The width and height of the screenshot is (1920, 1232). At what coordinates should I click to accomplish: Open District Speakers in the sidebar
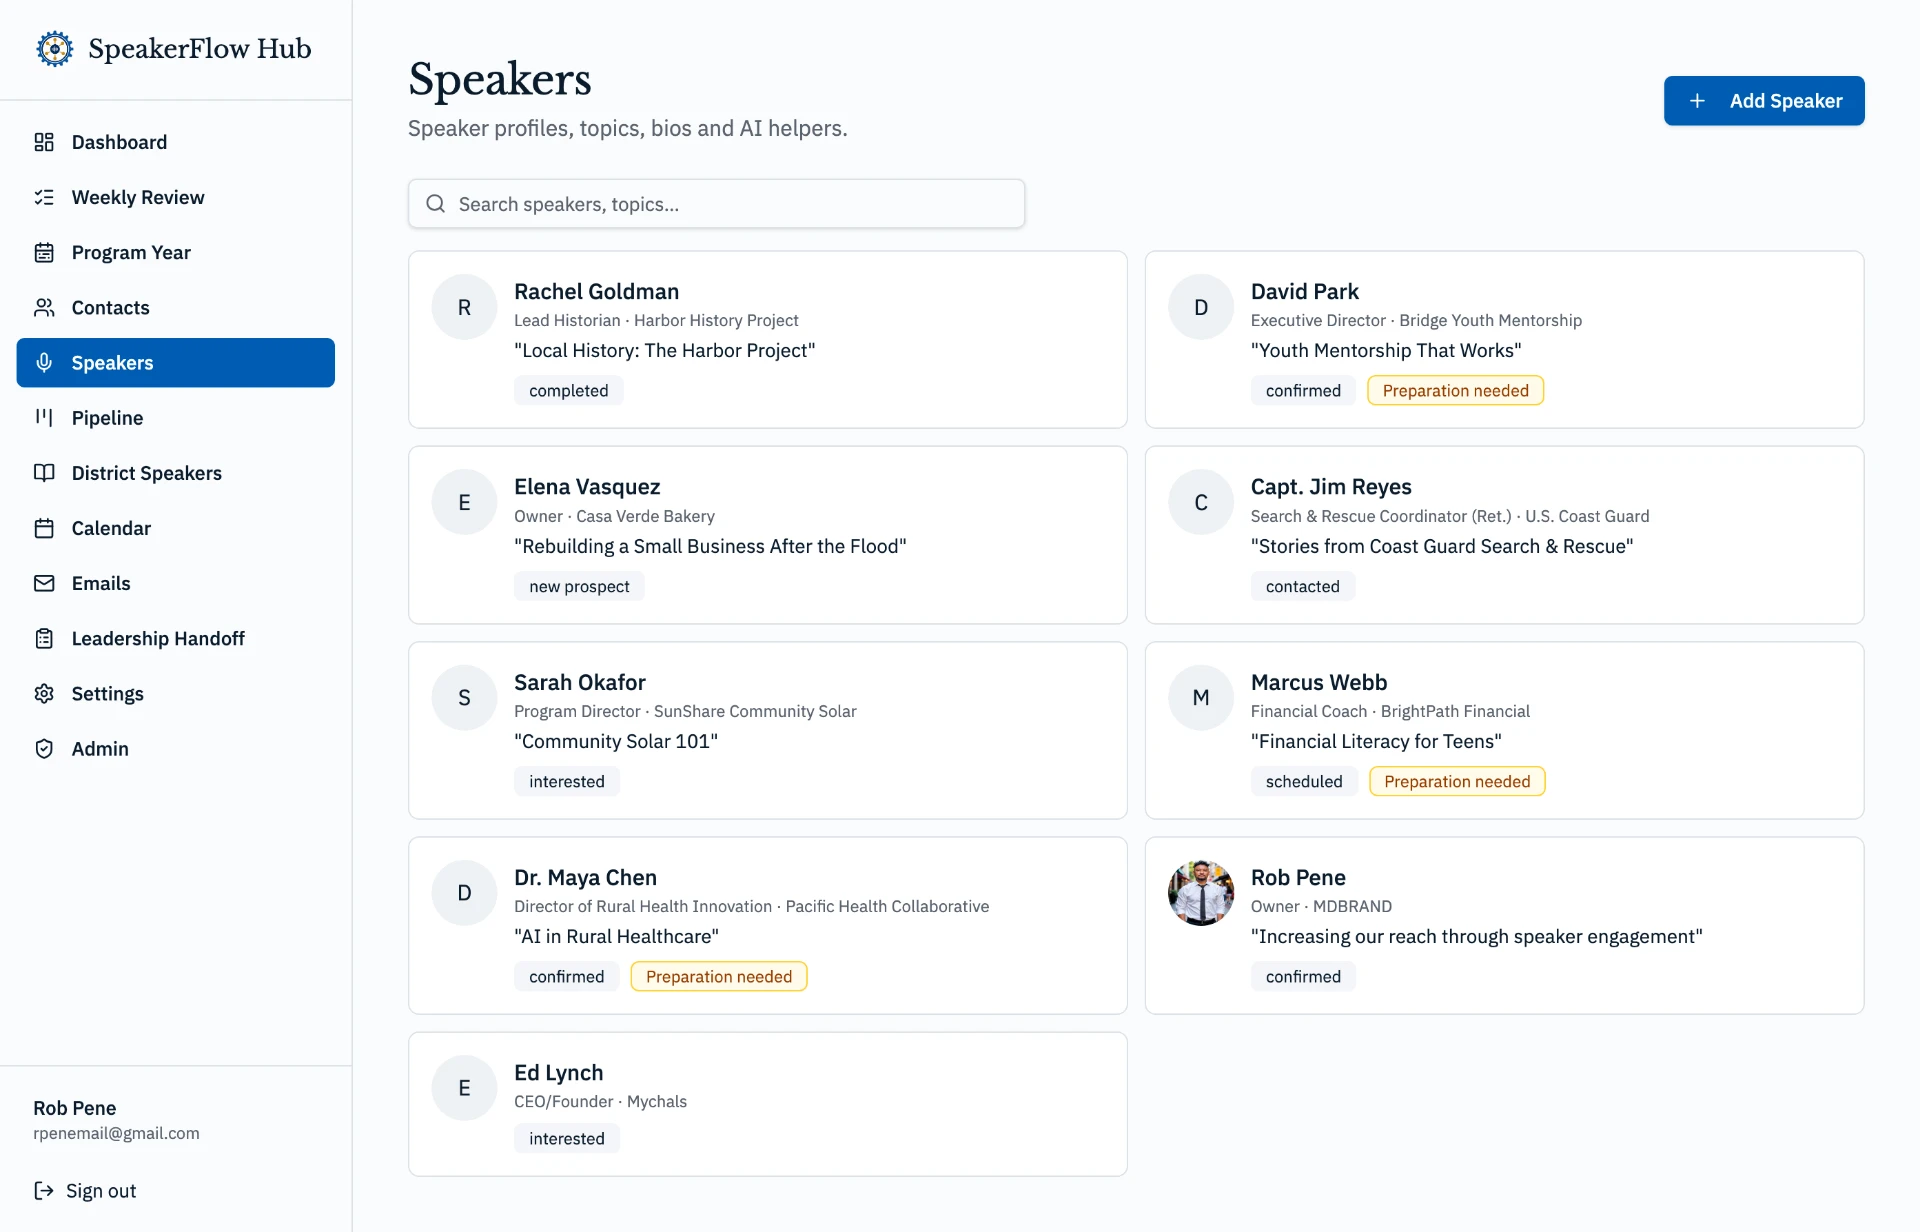coord(176,472)
